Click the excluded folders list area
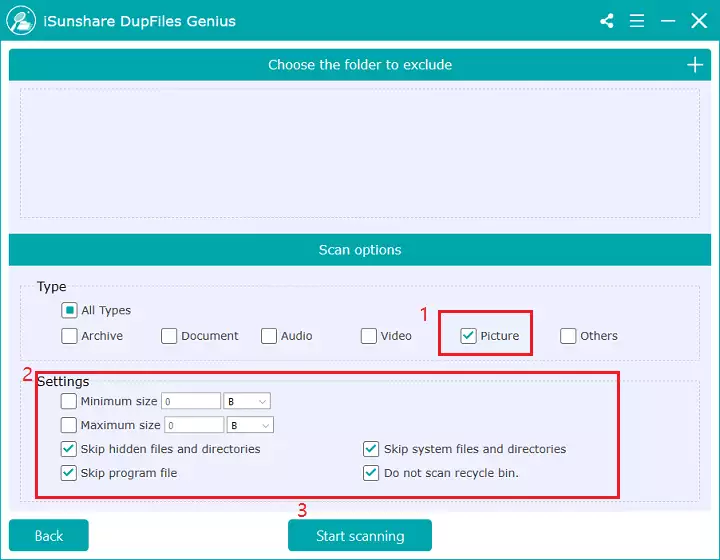The width and height of the screenshot is (720, 560). (360, 153)
